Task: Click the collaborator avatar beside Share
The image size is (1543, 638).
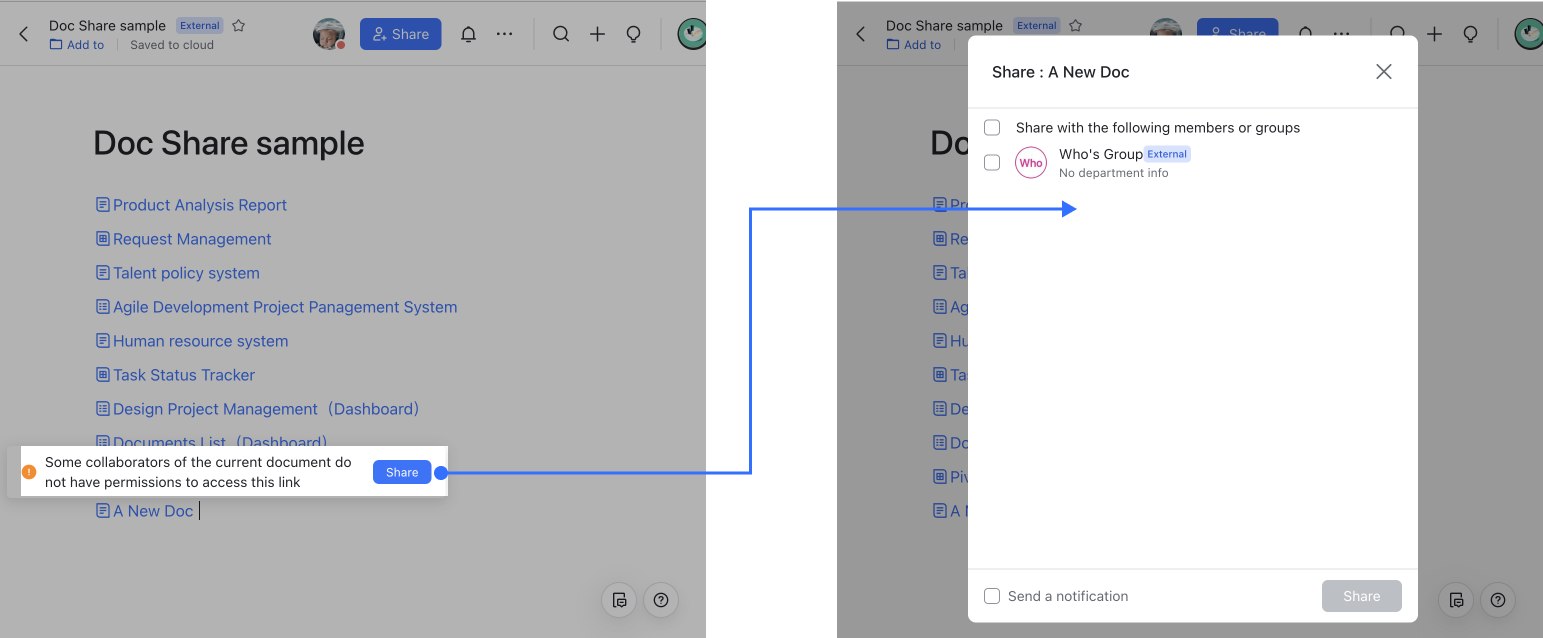Action: point(329,33)
